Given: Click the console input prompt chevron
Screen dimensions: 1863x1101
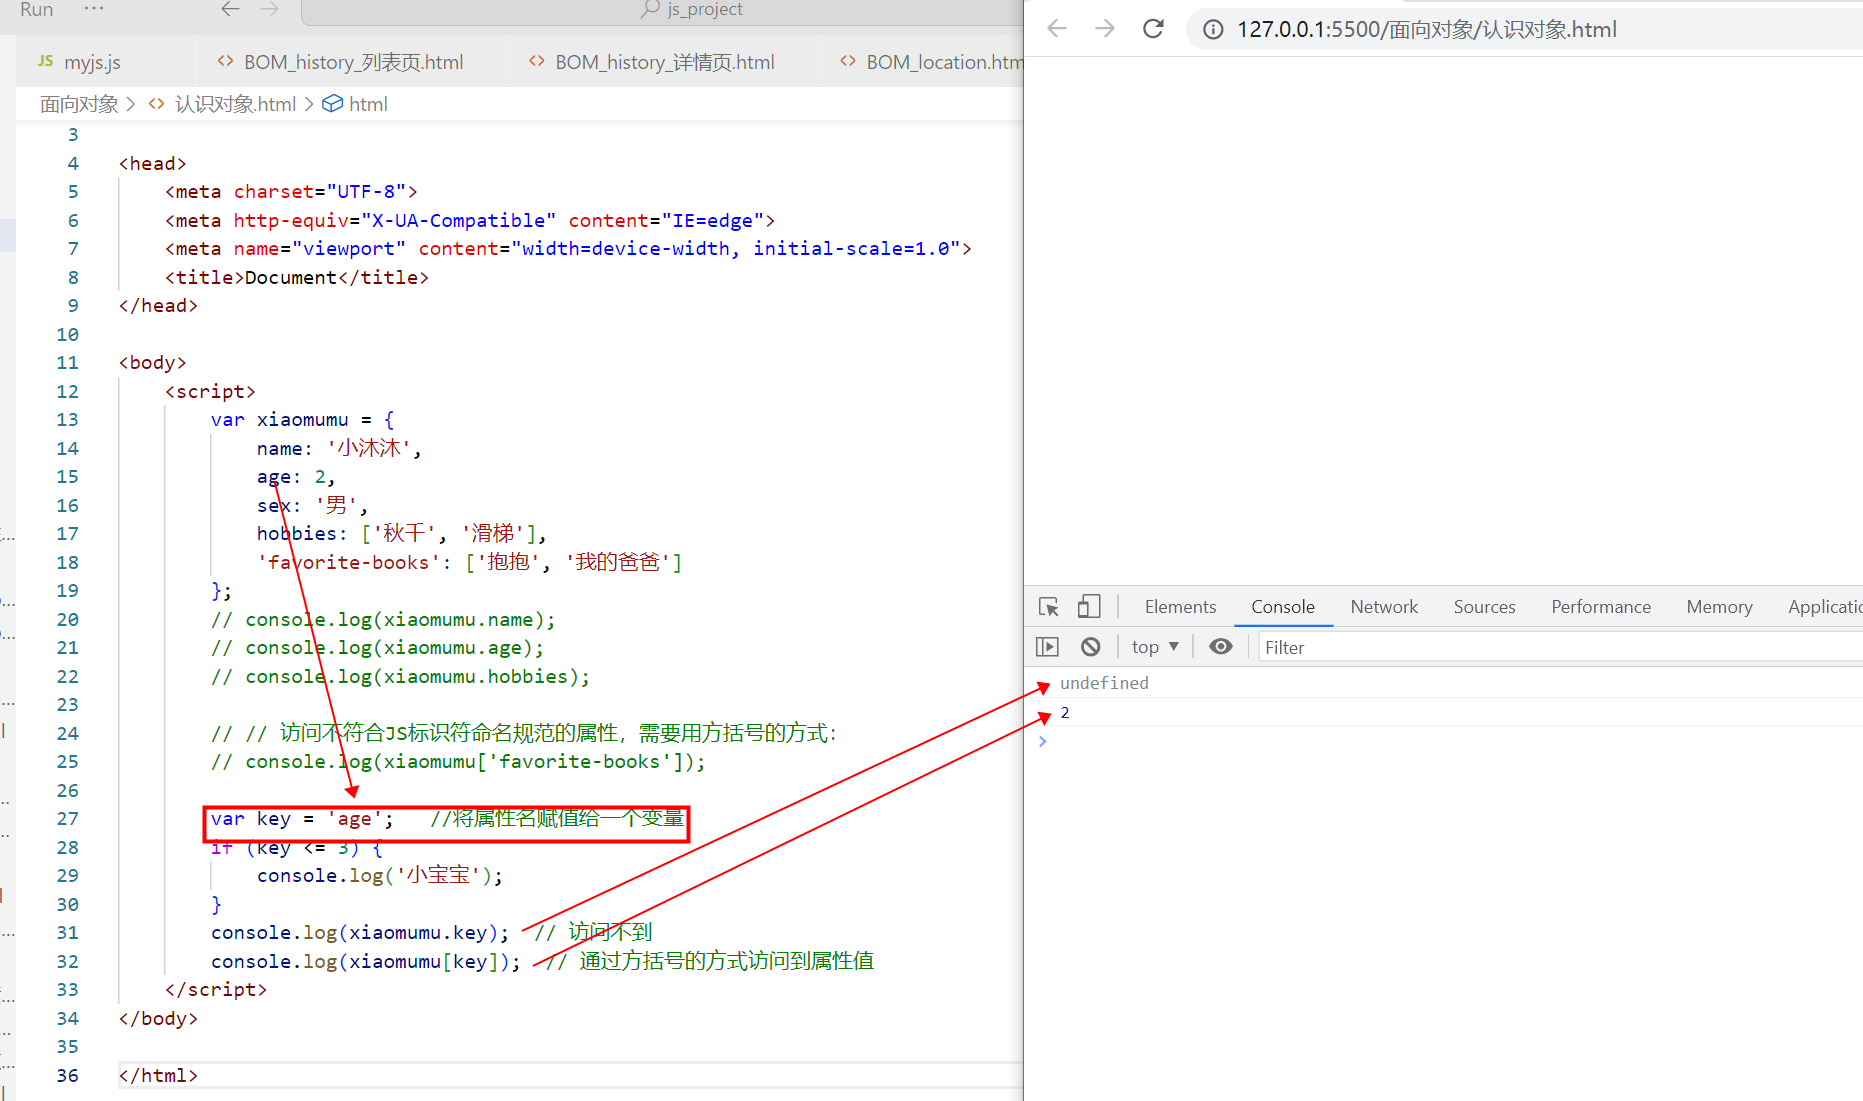Looking at the screenshot, I should point(1042,742).
